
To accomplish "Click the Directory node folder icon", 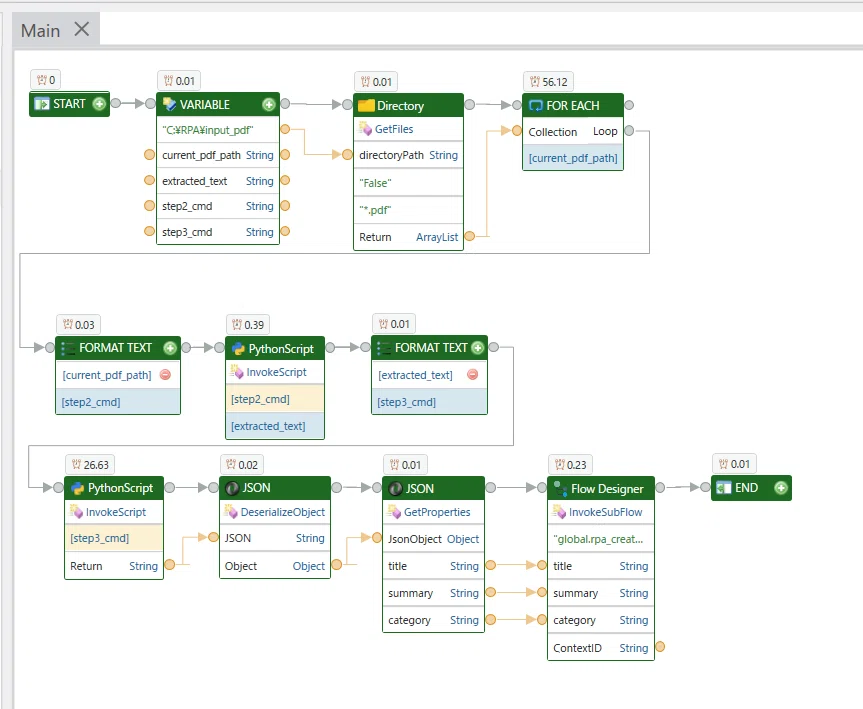I will click(366, 106).
